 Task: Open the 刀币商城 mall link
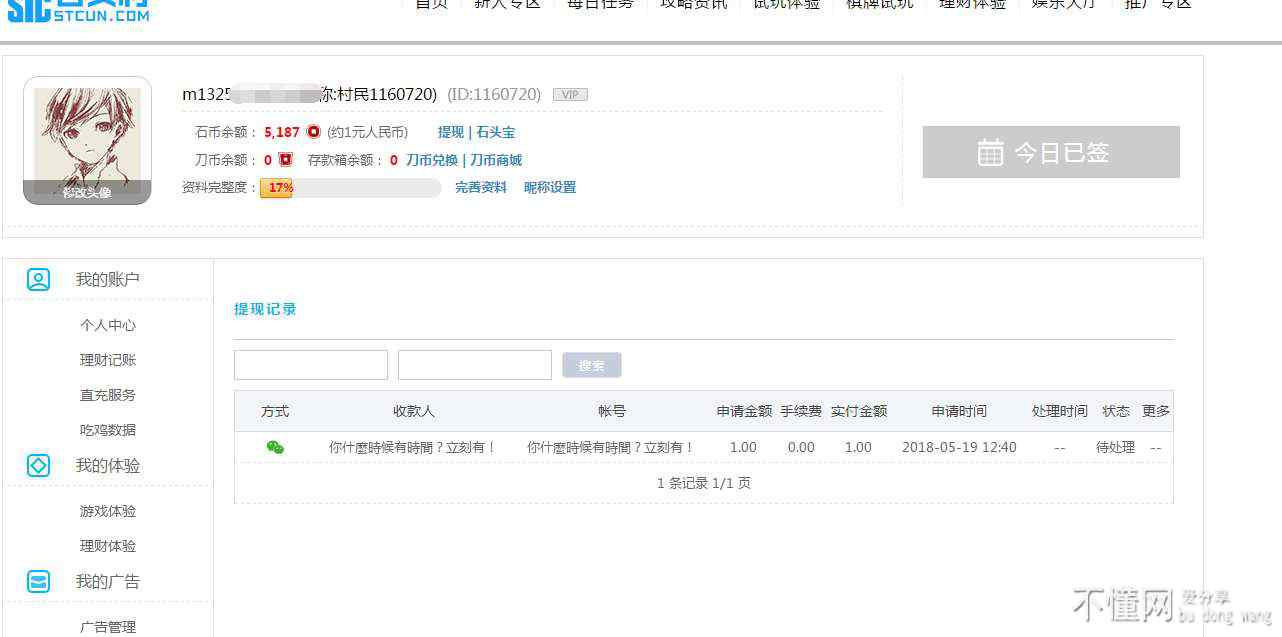point(496,160)
